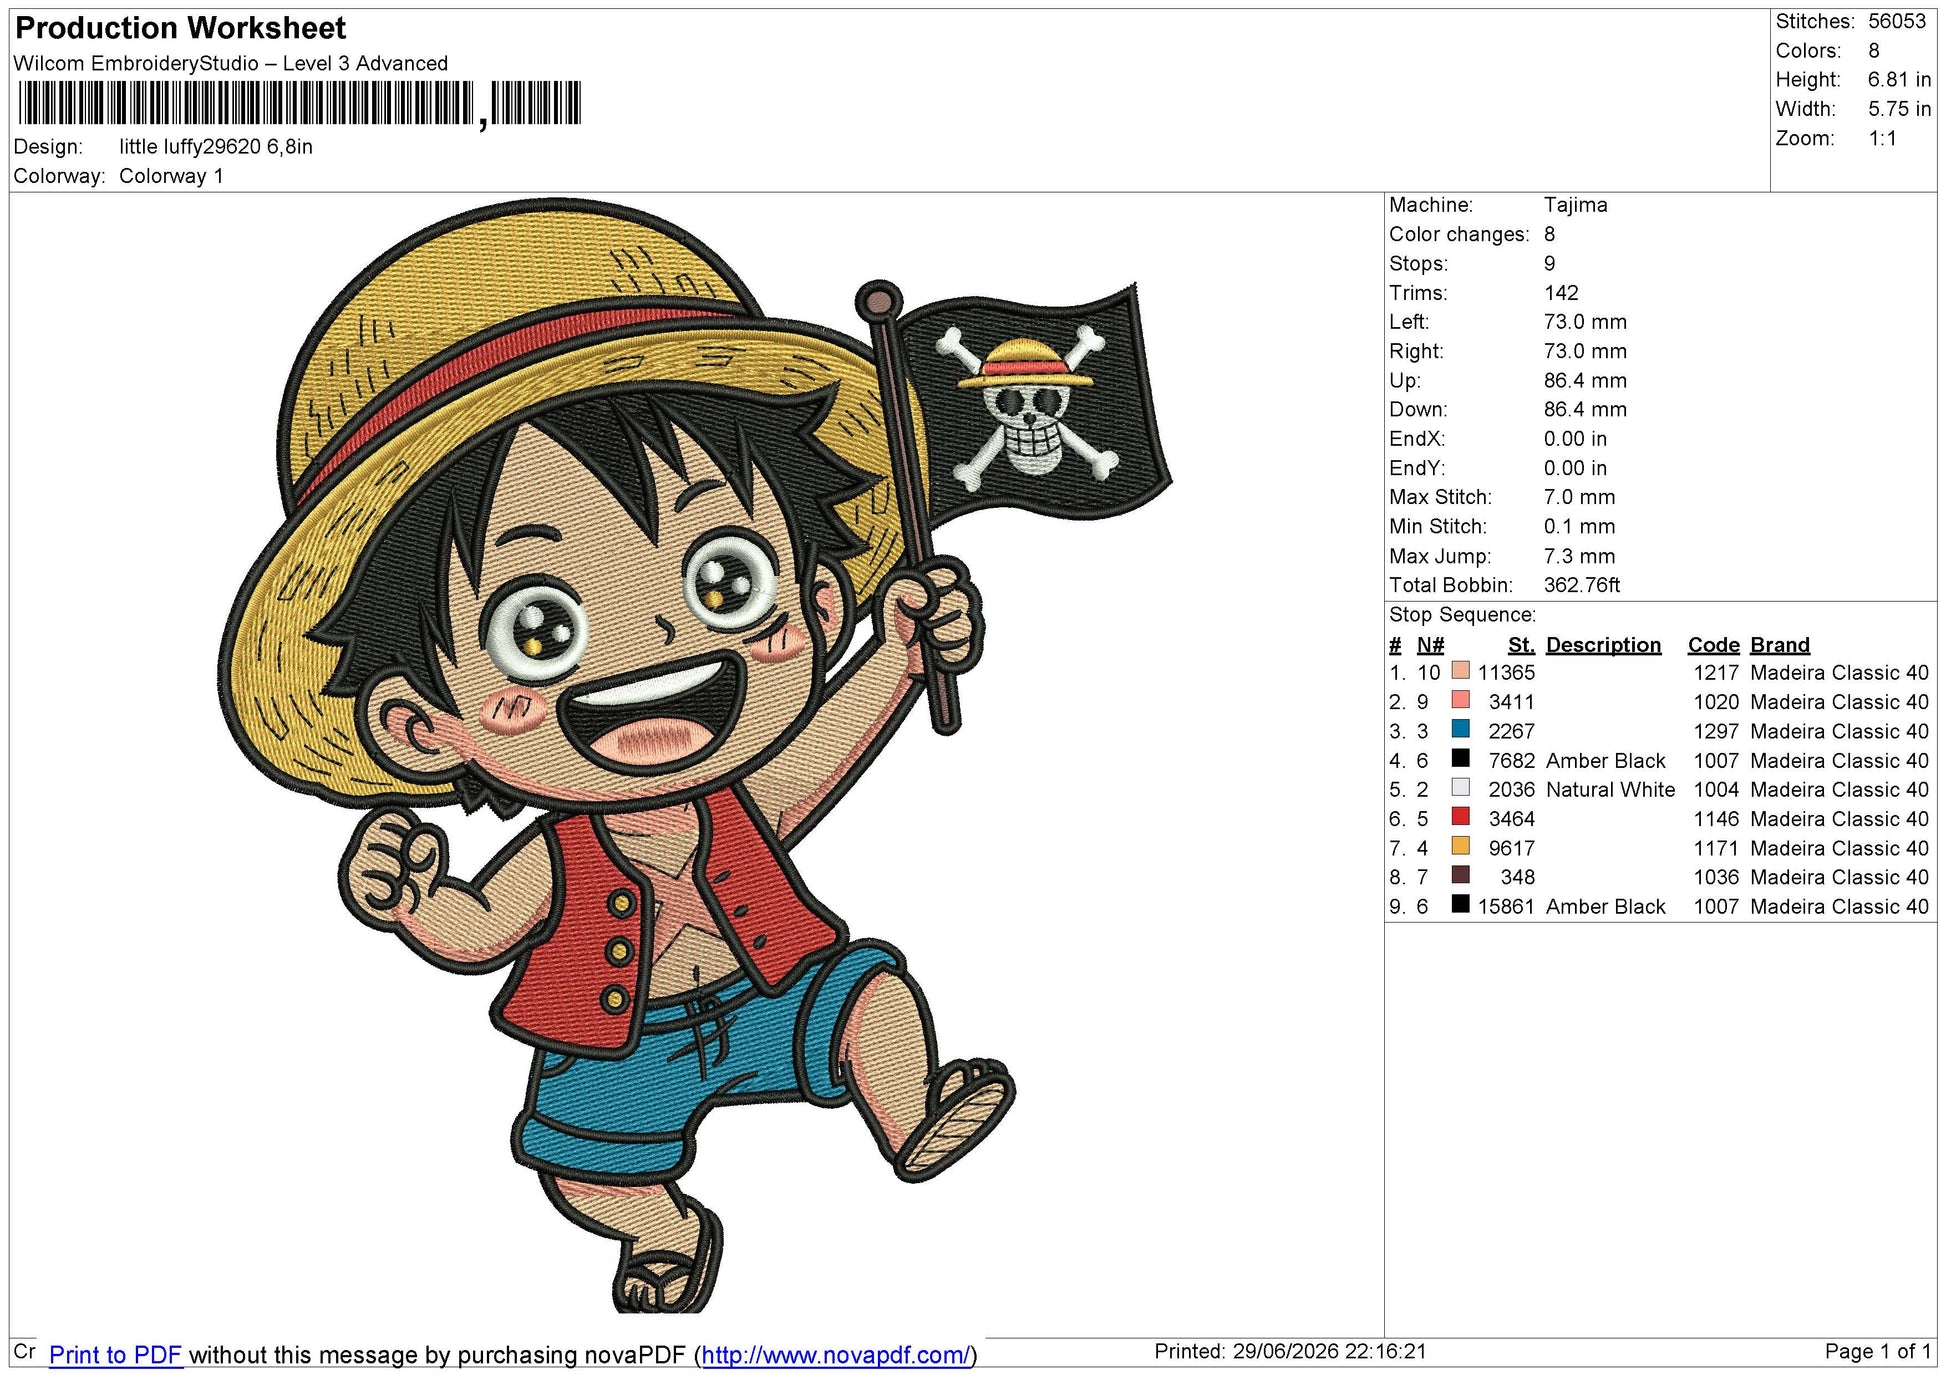Viewport: 1946px width, 1375px height.
Task: Select stitch count '9617' in stop 7
Action: pos(1511,848)
